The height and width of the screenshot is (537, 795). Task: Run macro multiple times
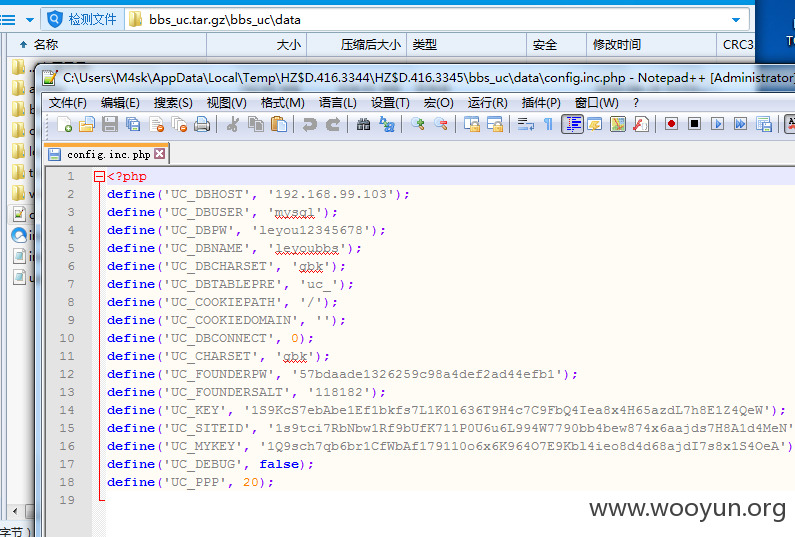click(x=740, y=124)
